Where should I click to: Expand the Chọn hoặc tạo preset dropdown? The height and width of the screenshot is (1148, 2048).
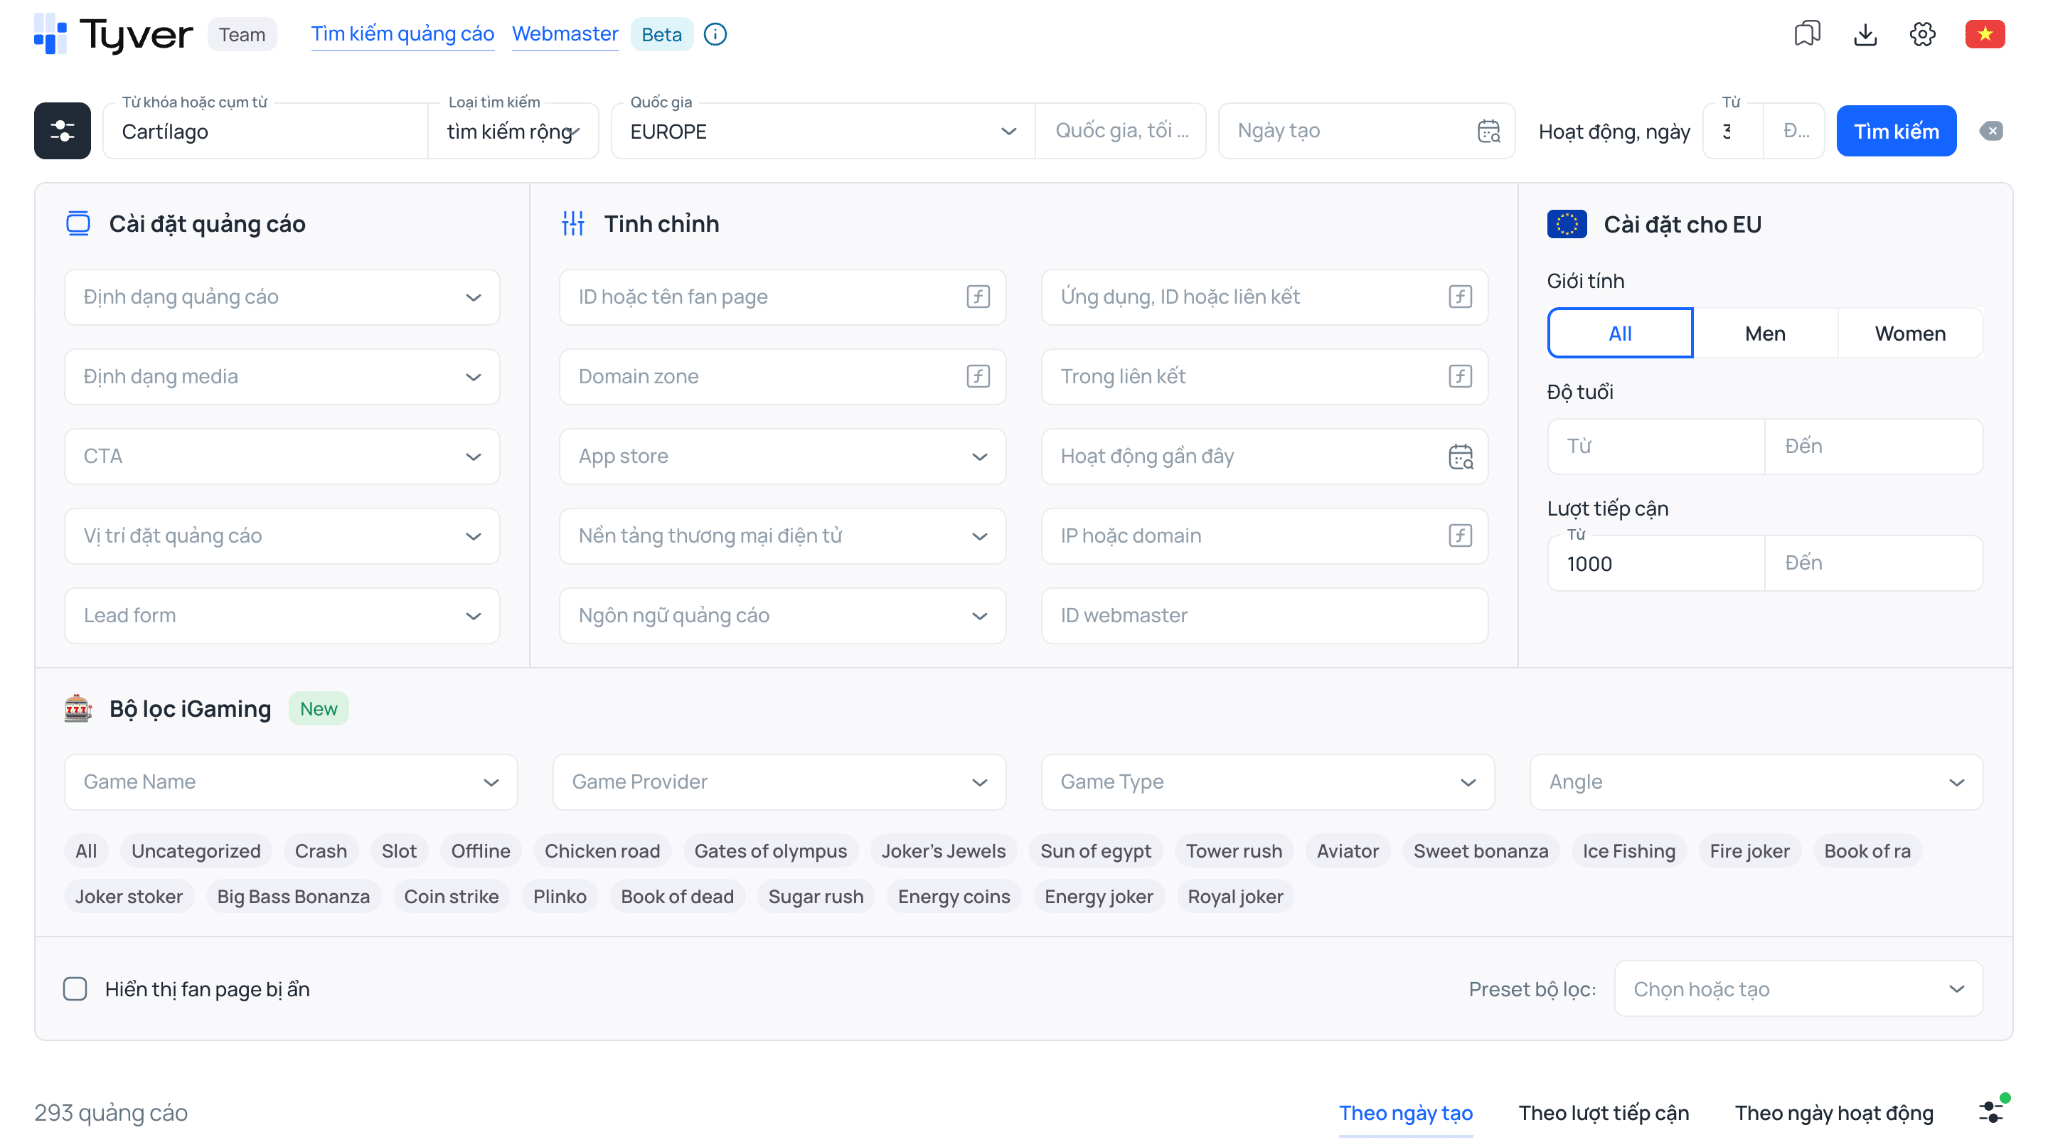[1798, 989]
